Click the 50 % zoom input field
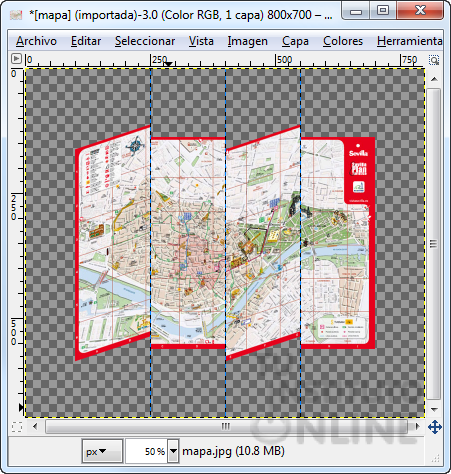Viewport: 451px width, 474px height. (146, 451)
